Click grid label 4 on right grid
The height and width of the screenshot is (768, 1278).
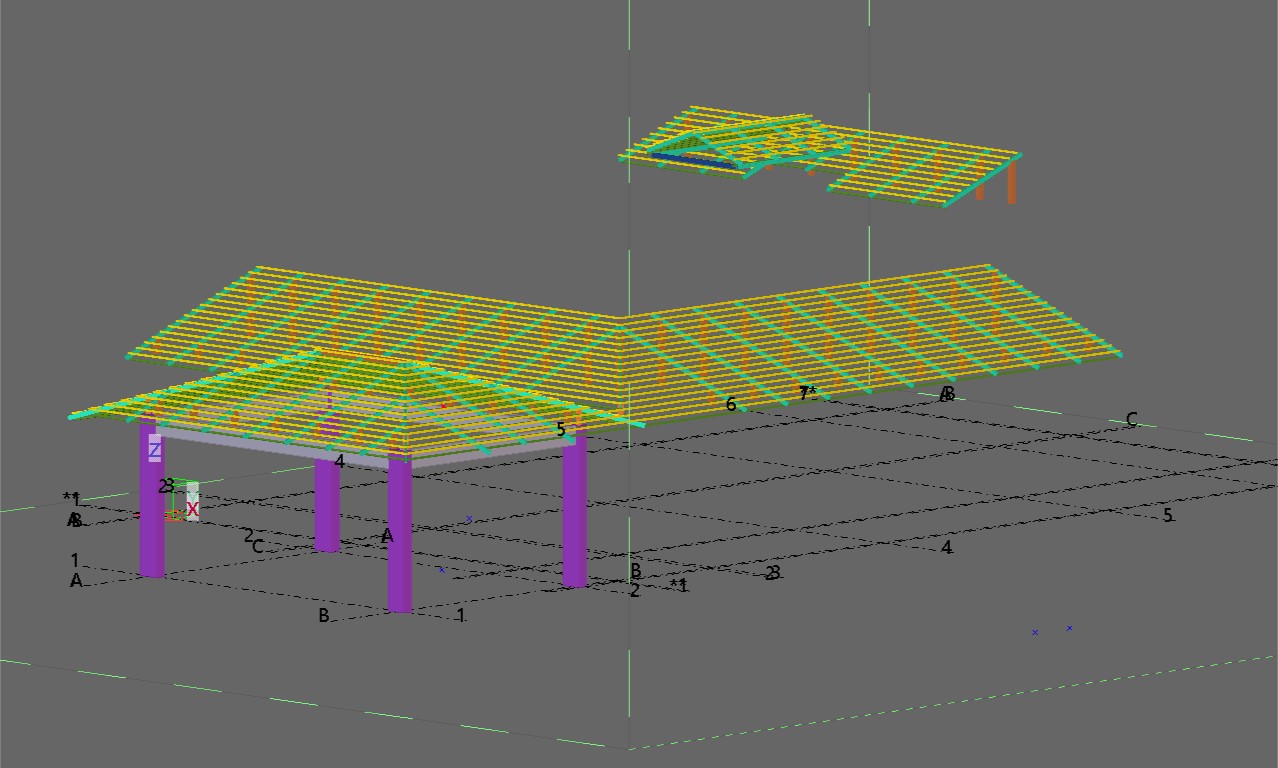[x=946, y=548]
